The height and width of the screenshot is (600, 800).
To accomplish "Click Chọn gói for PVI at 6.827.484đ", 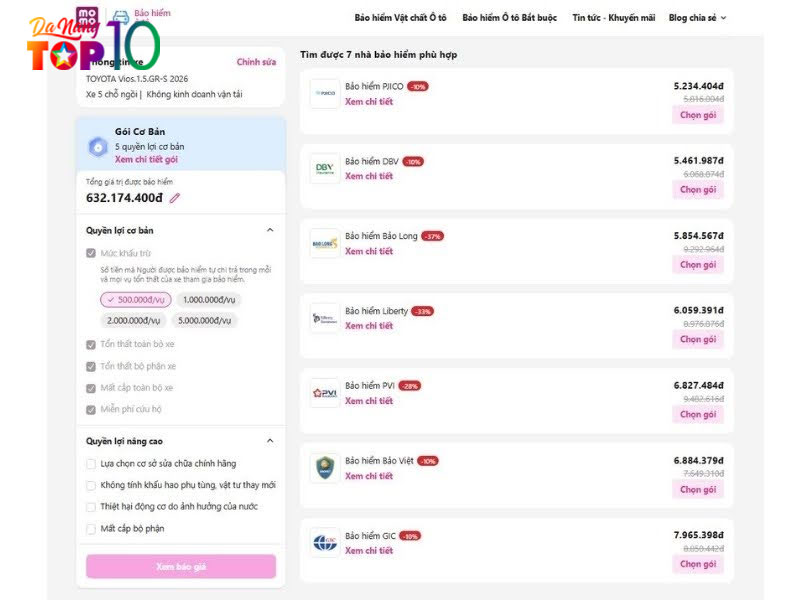I will point(698,415).
